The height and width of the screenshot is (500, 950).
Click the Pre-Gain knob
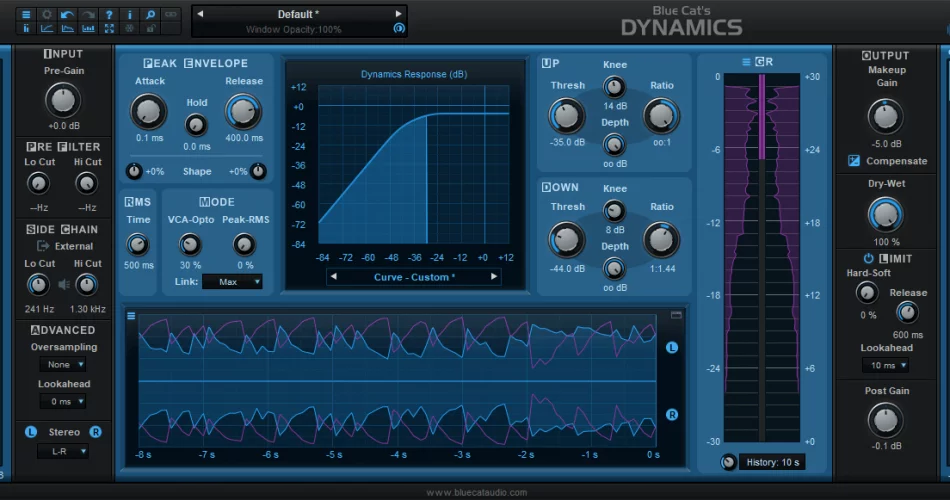(x=62, y=101)
